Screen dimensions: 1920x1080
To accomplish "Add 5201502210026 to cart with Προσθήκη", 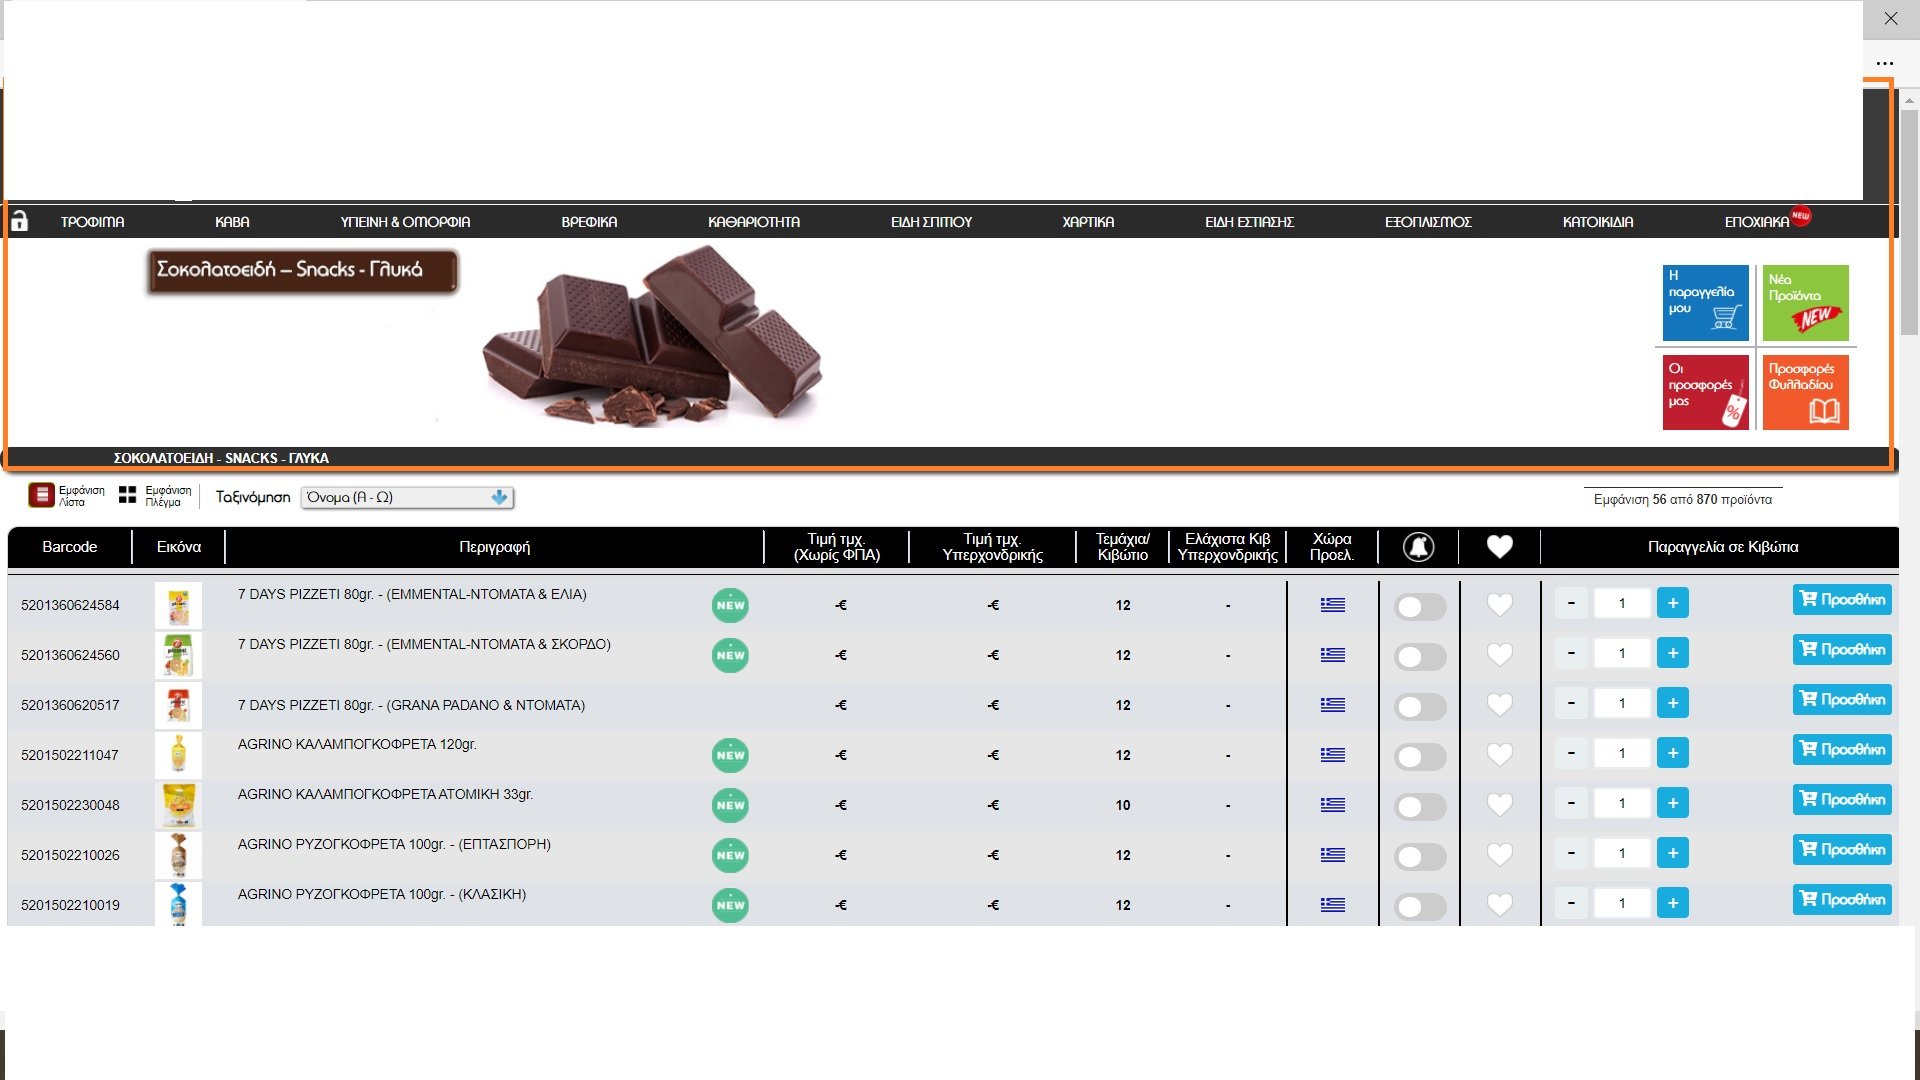I will click(x=1842, y=850).
